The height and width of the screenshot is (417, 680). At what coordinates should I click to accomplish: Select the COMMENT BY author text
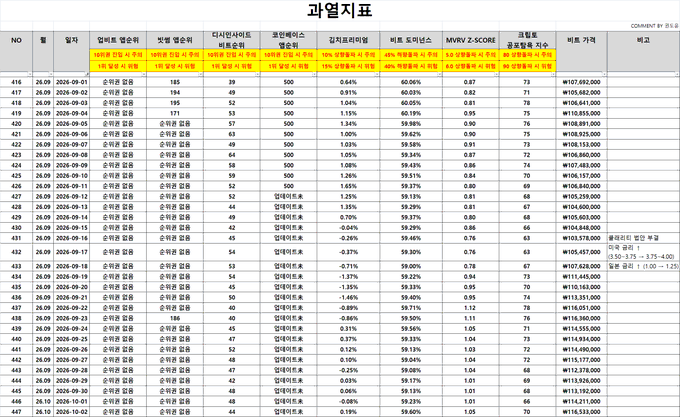pyautogui.click(x=654, y=26)
